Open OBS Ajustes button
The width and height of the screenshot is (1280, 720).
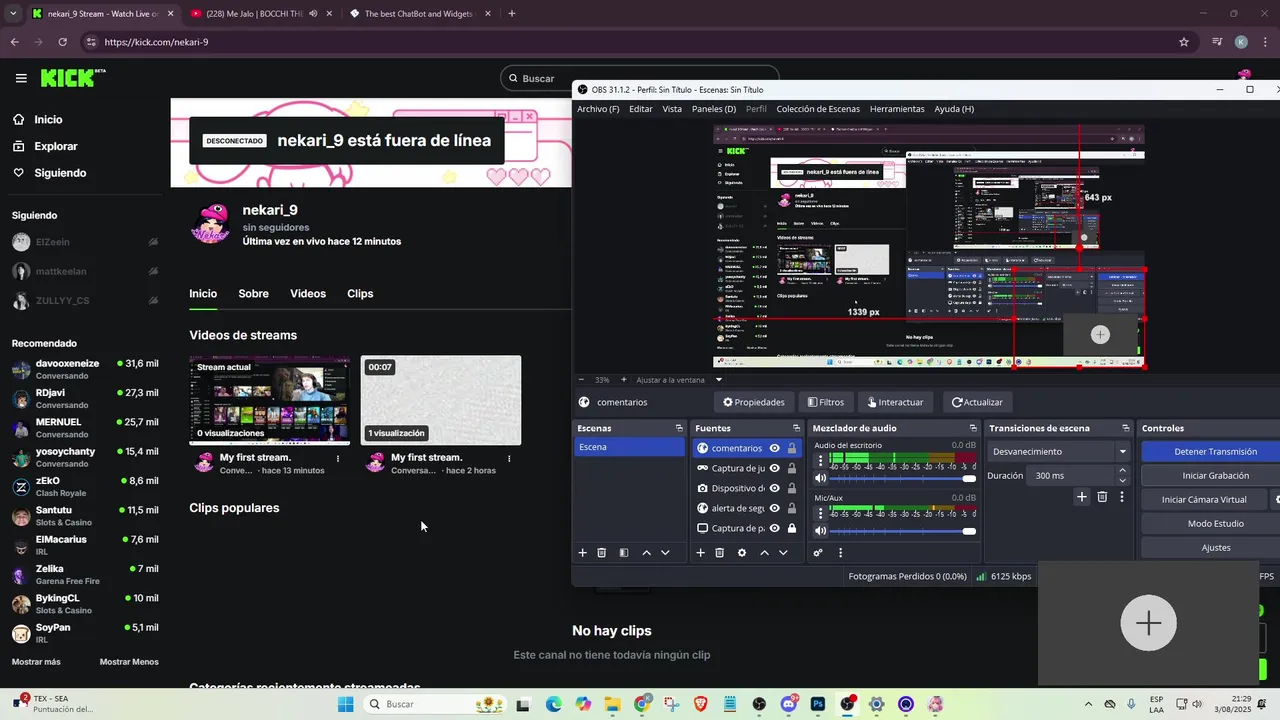tap(1215, 548)
